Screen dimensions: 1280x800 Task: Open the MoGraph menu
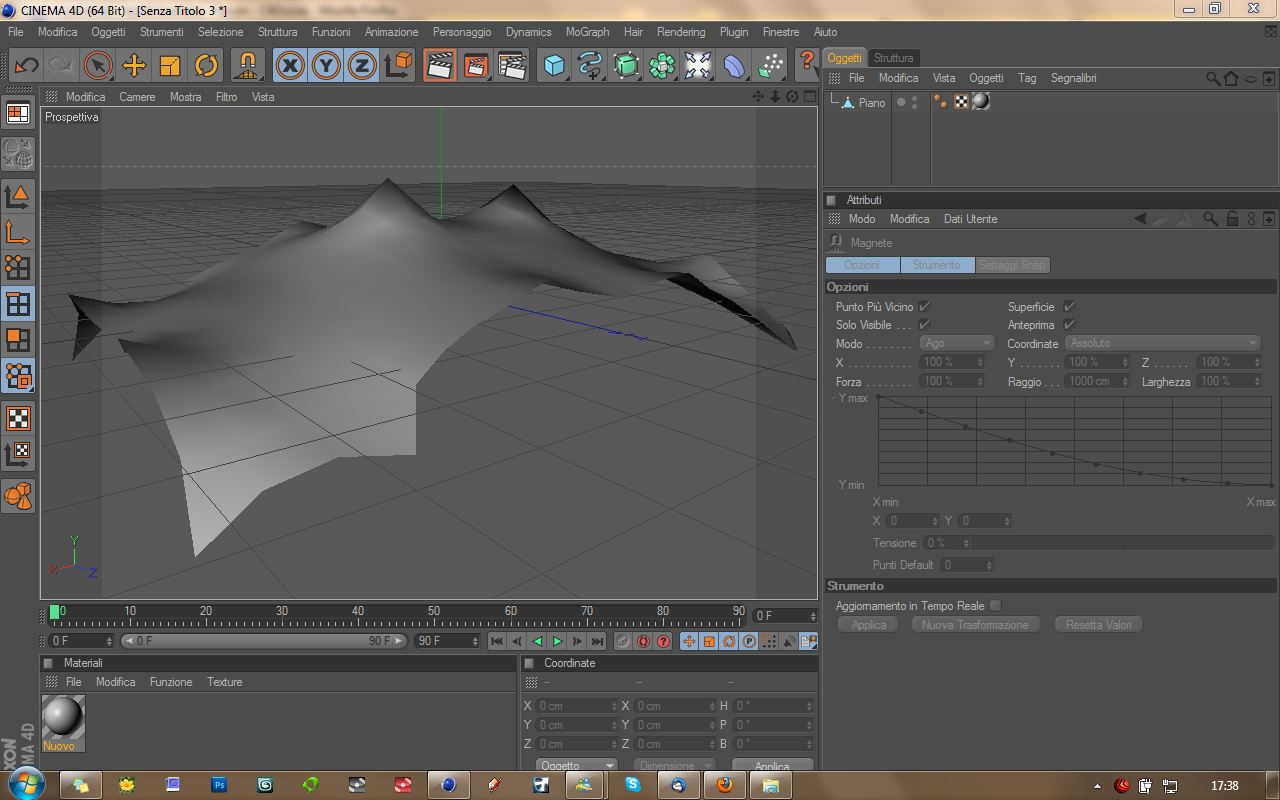[x=587, y=32]
